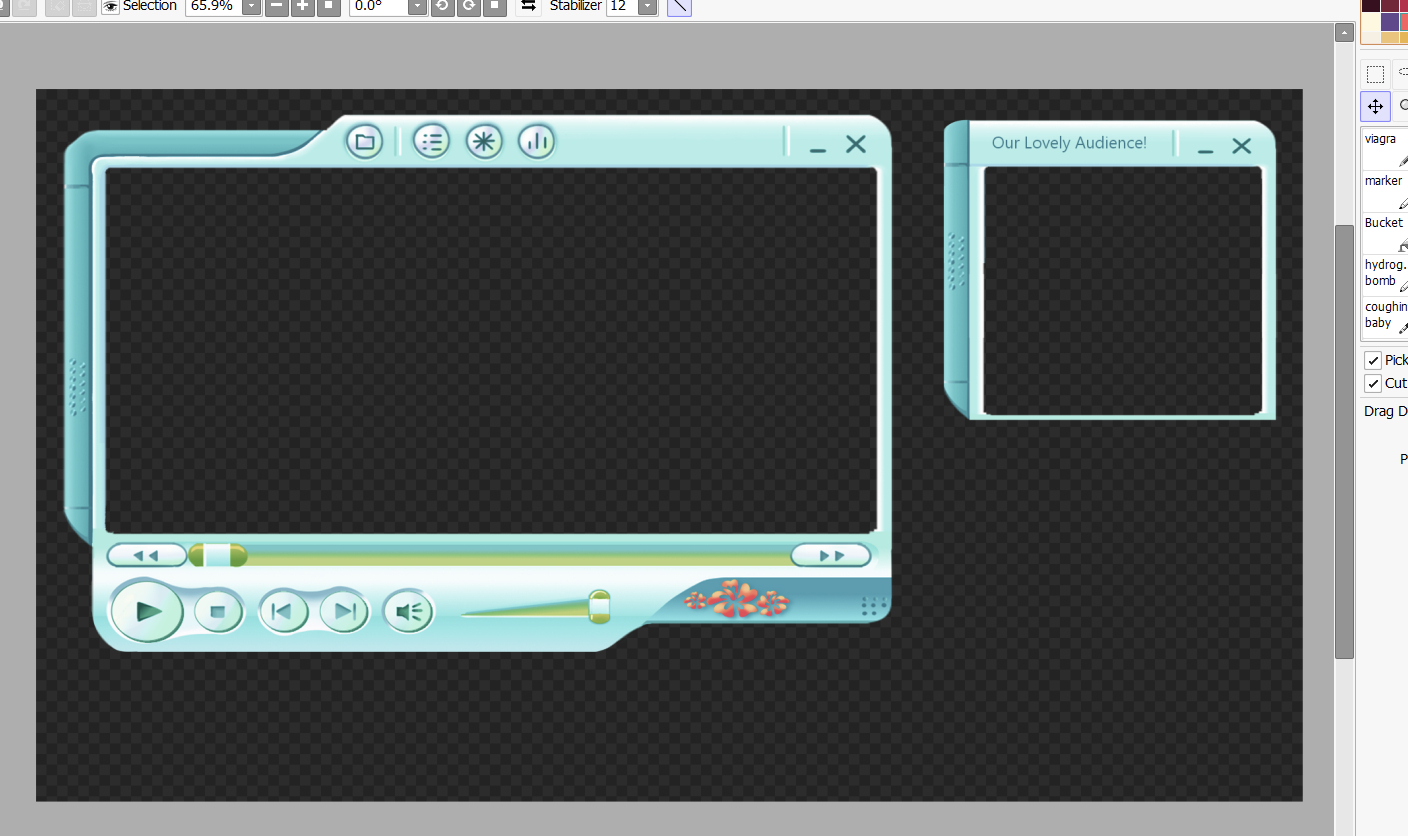The height and width of the screenshot is (836, 1408).
Task: Click the zoom out minus button
Action: [x=277, y=6]
